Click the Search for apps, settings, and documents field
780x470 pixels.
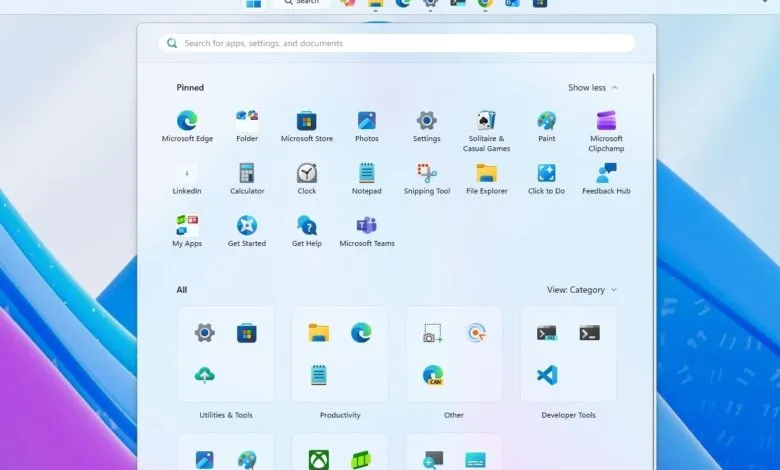tap(396, 43)
